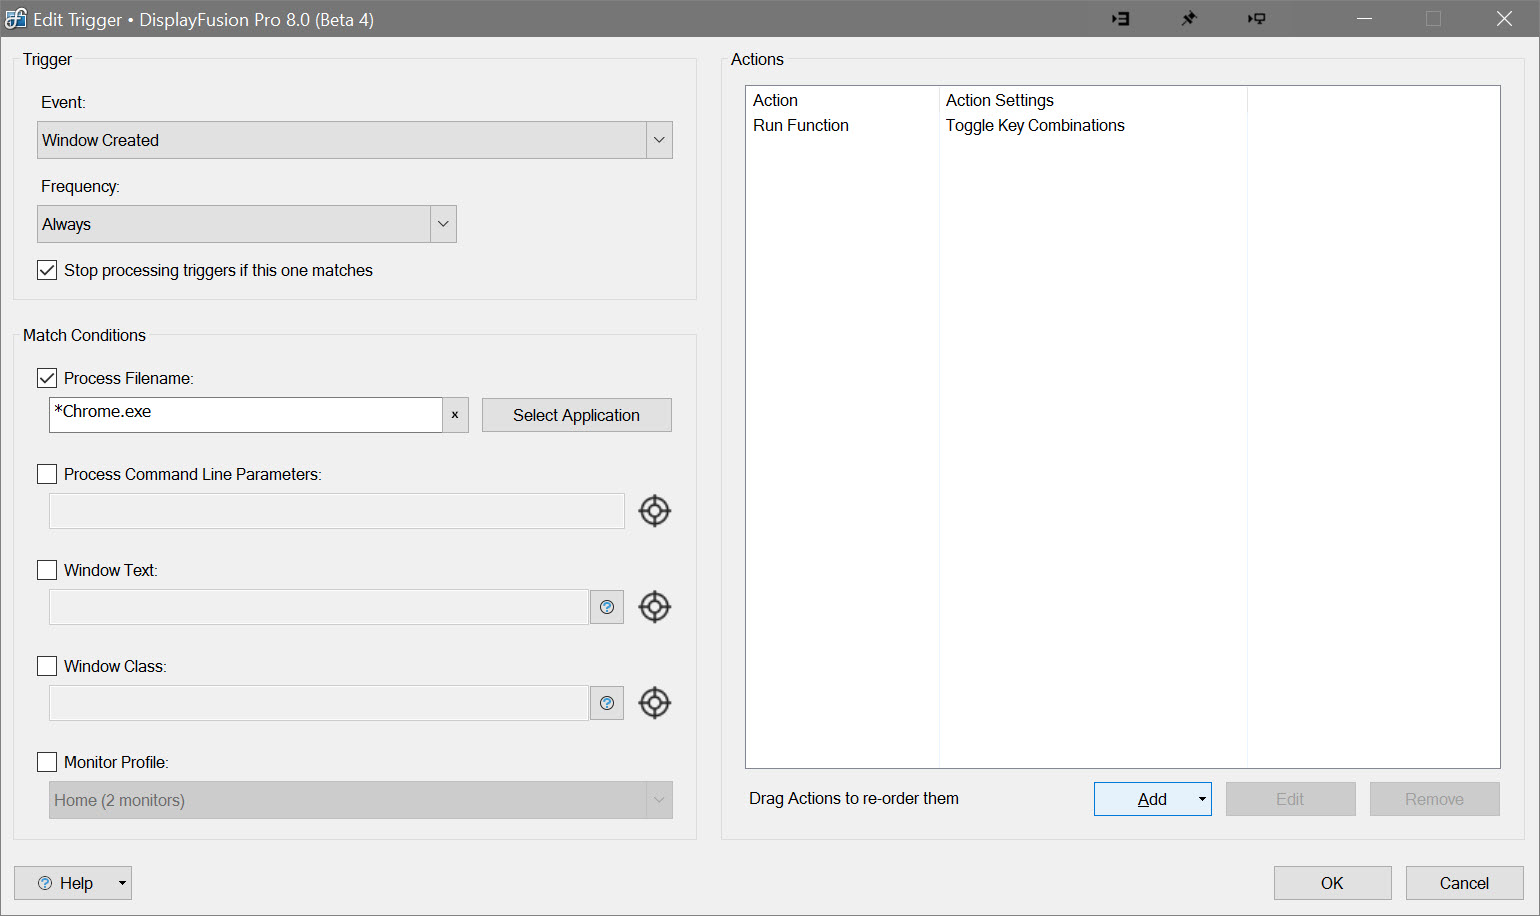
Task: Click the Window Text target crosshair icon
Action: [654, 607]
